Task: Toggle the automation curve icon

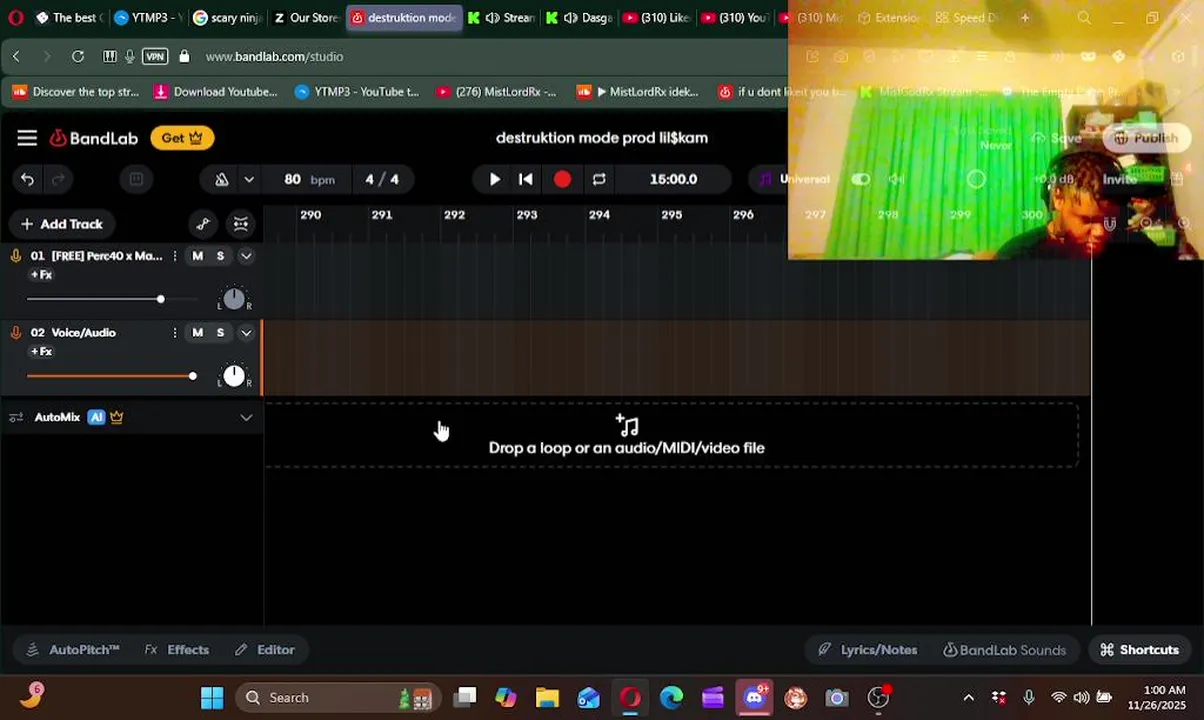Action: click(x=203, y=224)
